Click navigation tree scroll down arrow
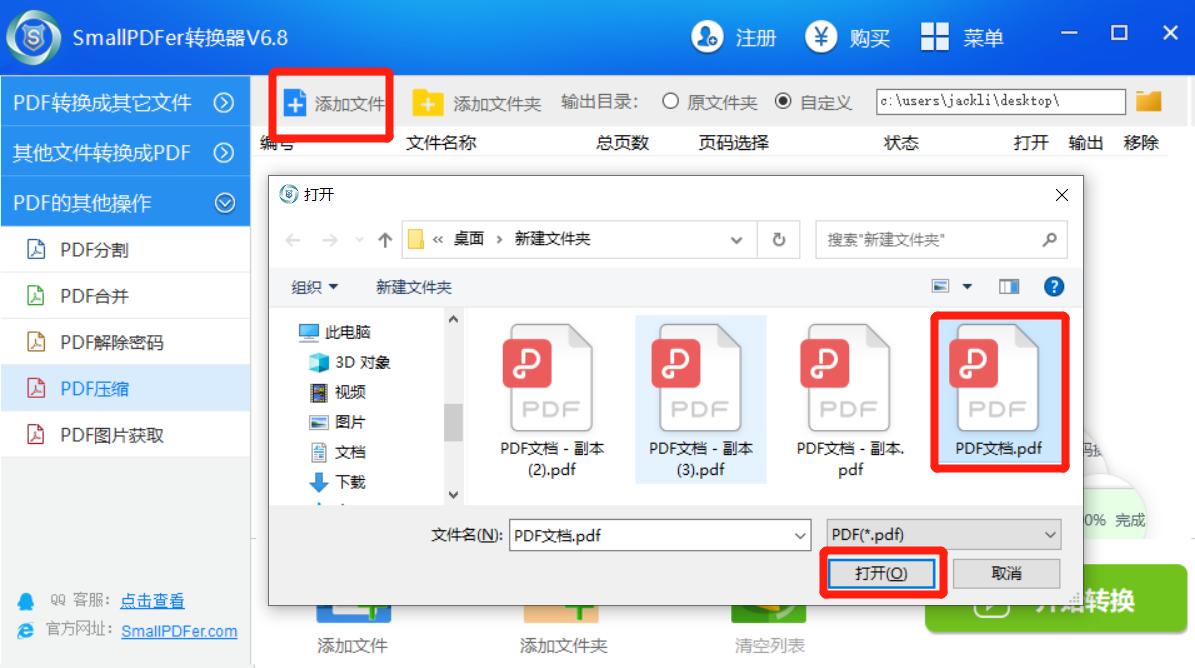1195x668 pixels. [x=453, y=495]
